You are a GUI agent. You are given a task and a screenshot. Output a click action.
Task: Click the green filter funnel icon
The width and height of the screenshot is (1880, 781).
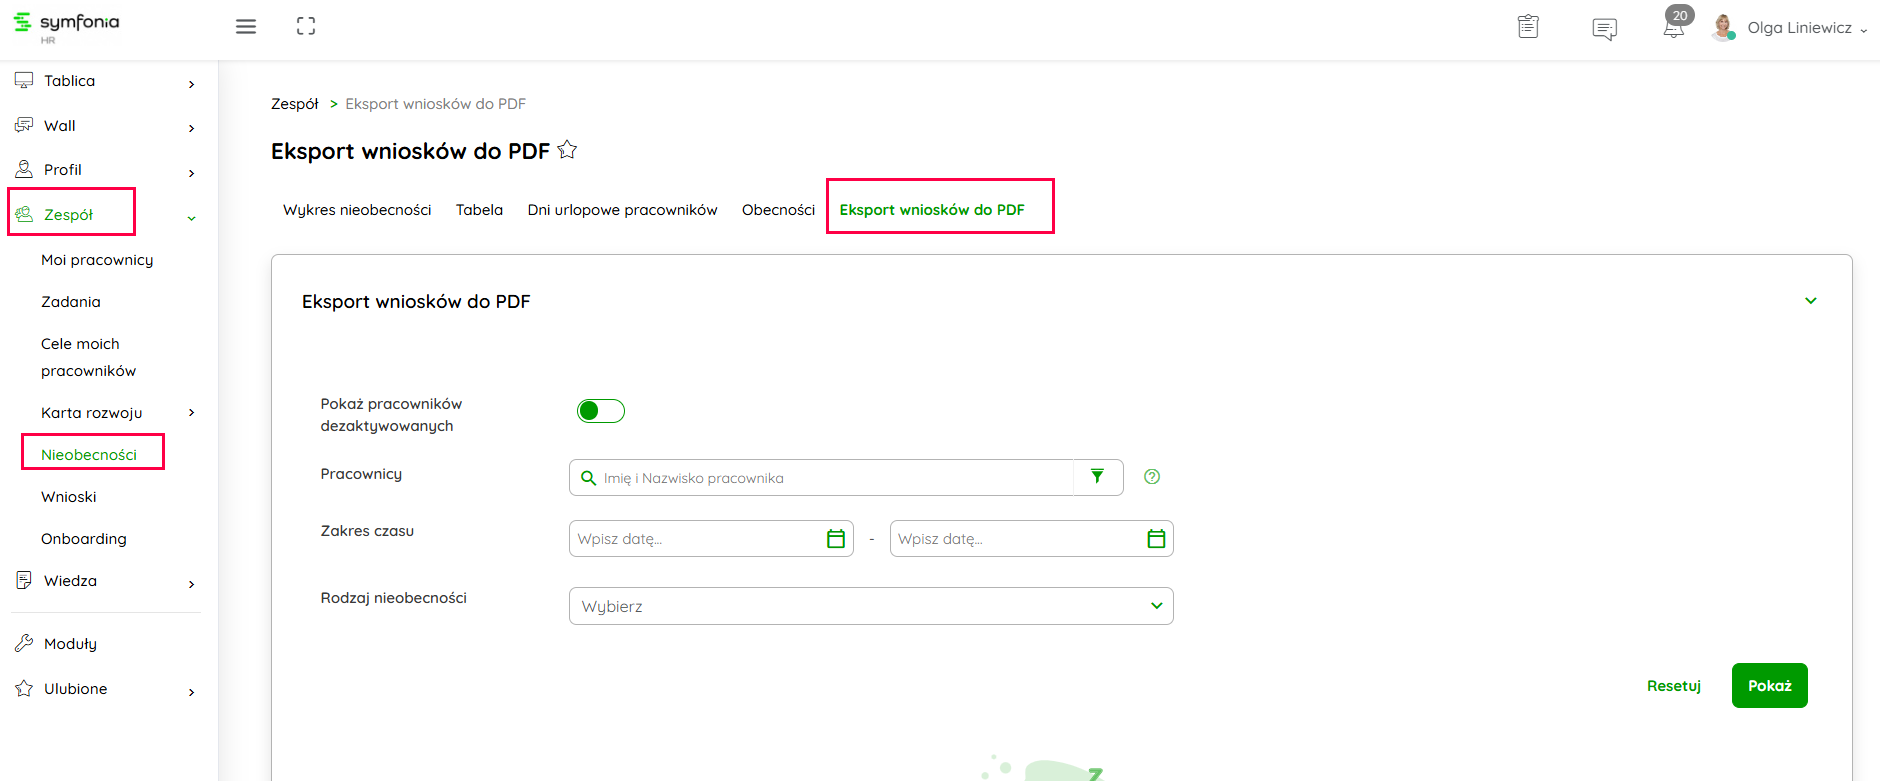(x=1097, y=477)
